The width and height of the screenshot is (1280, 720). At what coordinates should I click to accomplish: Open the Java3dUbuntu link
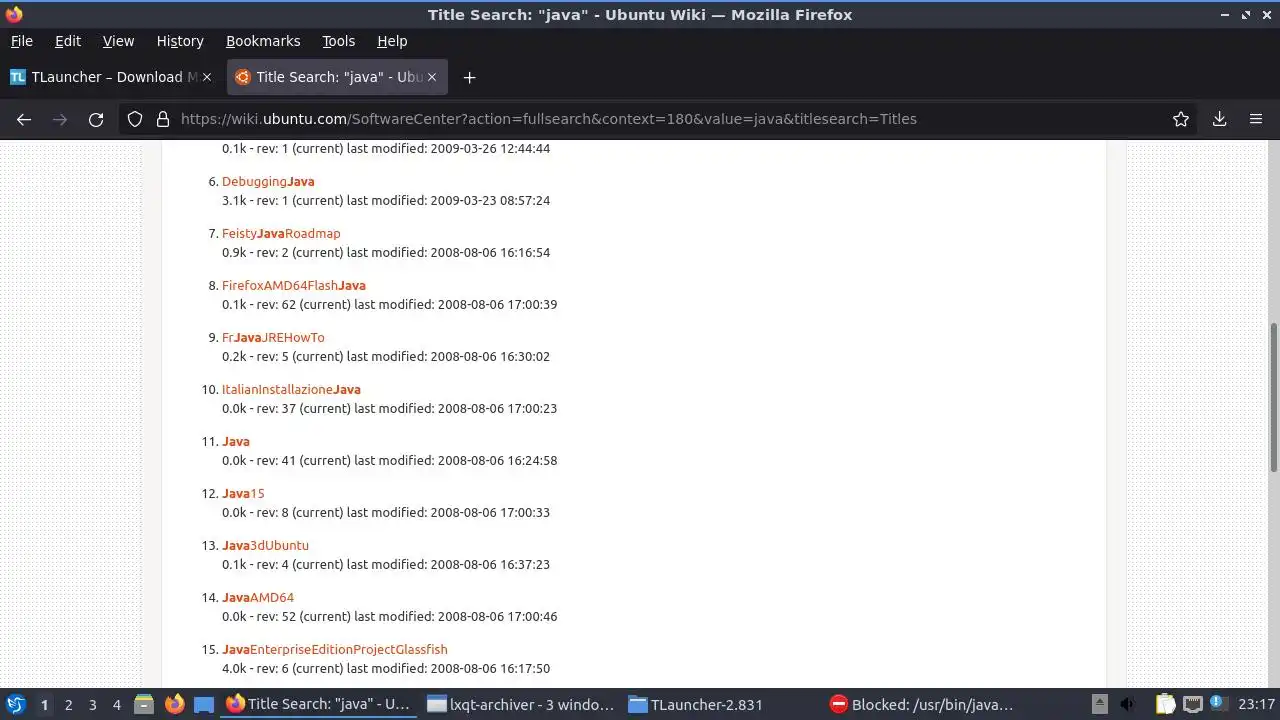(265, 545)
